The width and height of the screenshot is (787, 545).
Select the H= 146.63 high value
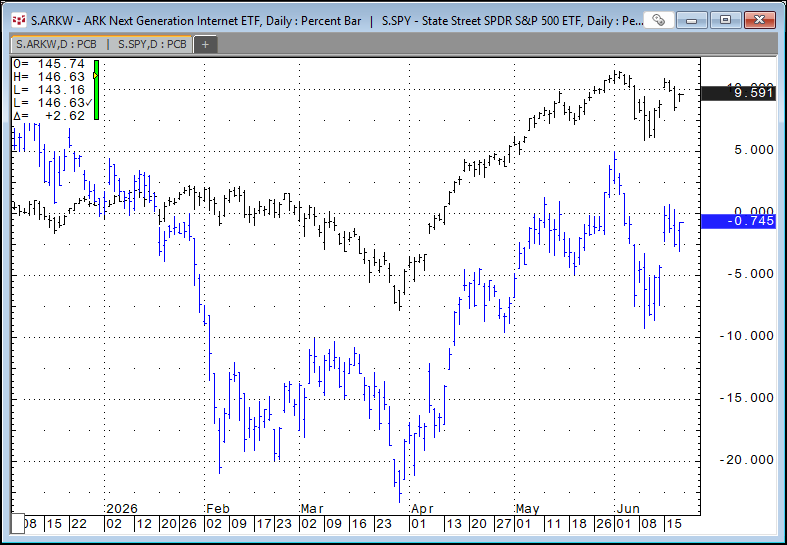(49, 77)
